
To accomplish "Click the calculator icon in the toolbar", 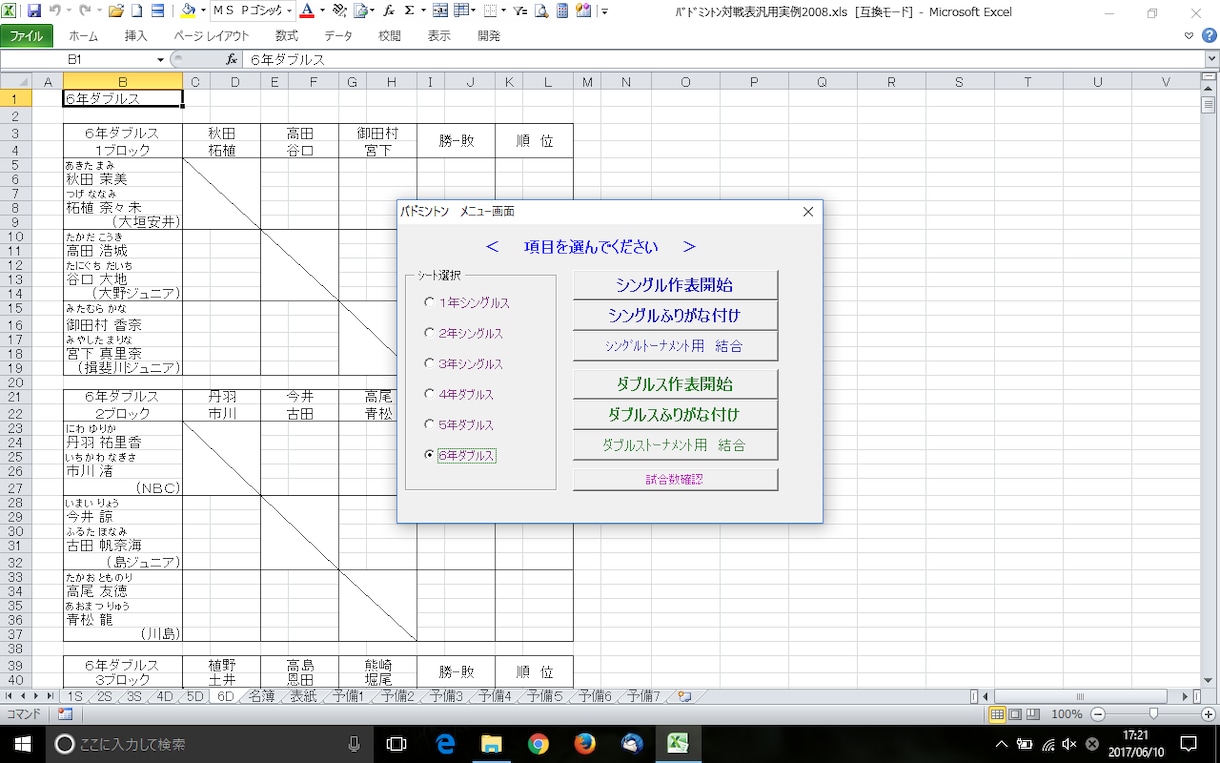I will [562, 12].
